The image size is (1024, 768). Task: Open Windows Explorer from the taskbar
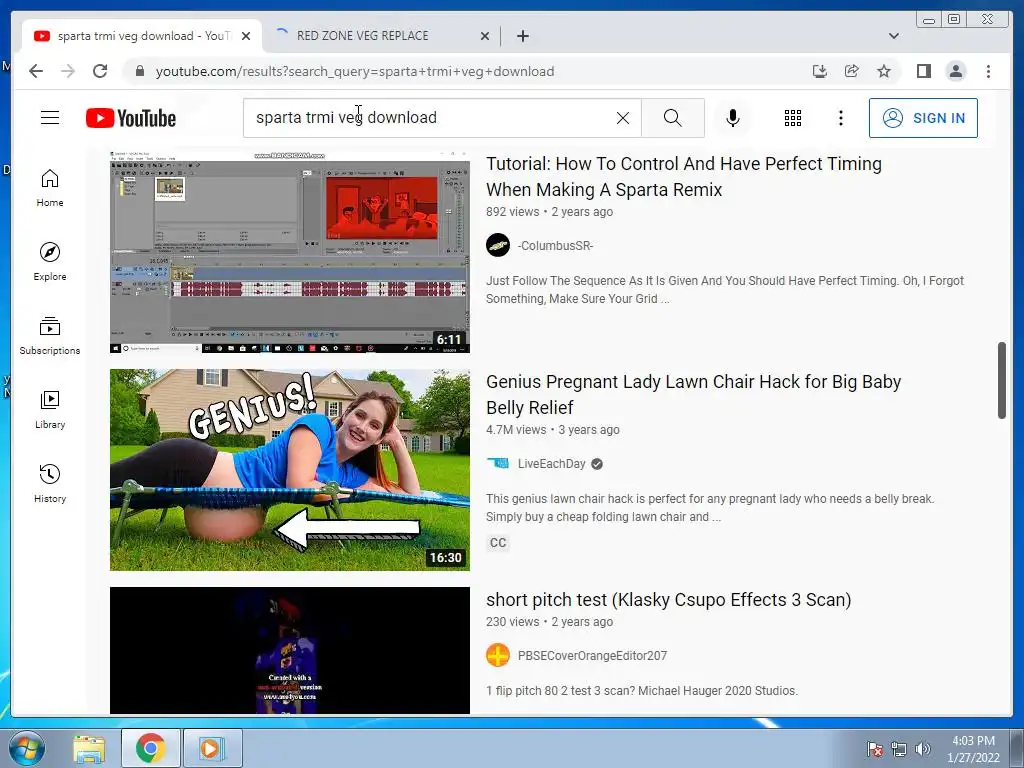[x=89, y=748]
